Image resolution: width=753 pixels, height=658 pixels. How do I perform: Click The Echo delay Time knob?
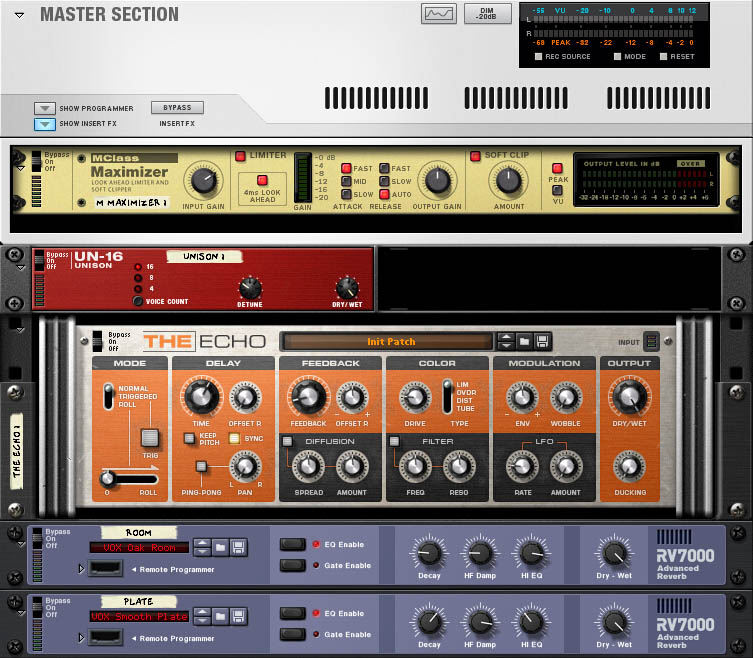(202, 397)
